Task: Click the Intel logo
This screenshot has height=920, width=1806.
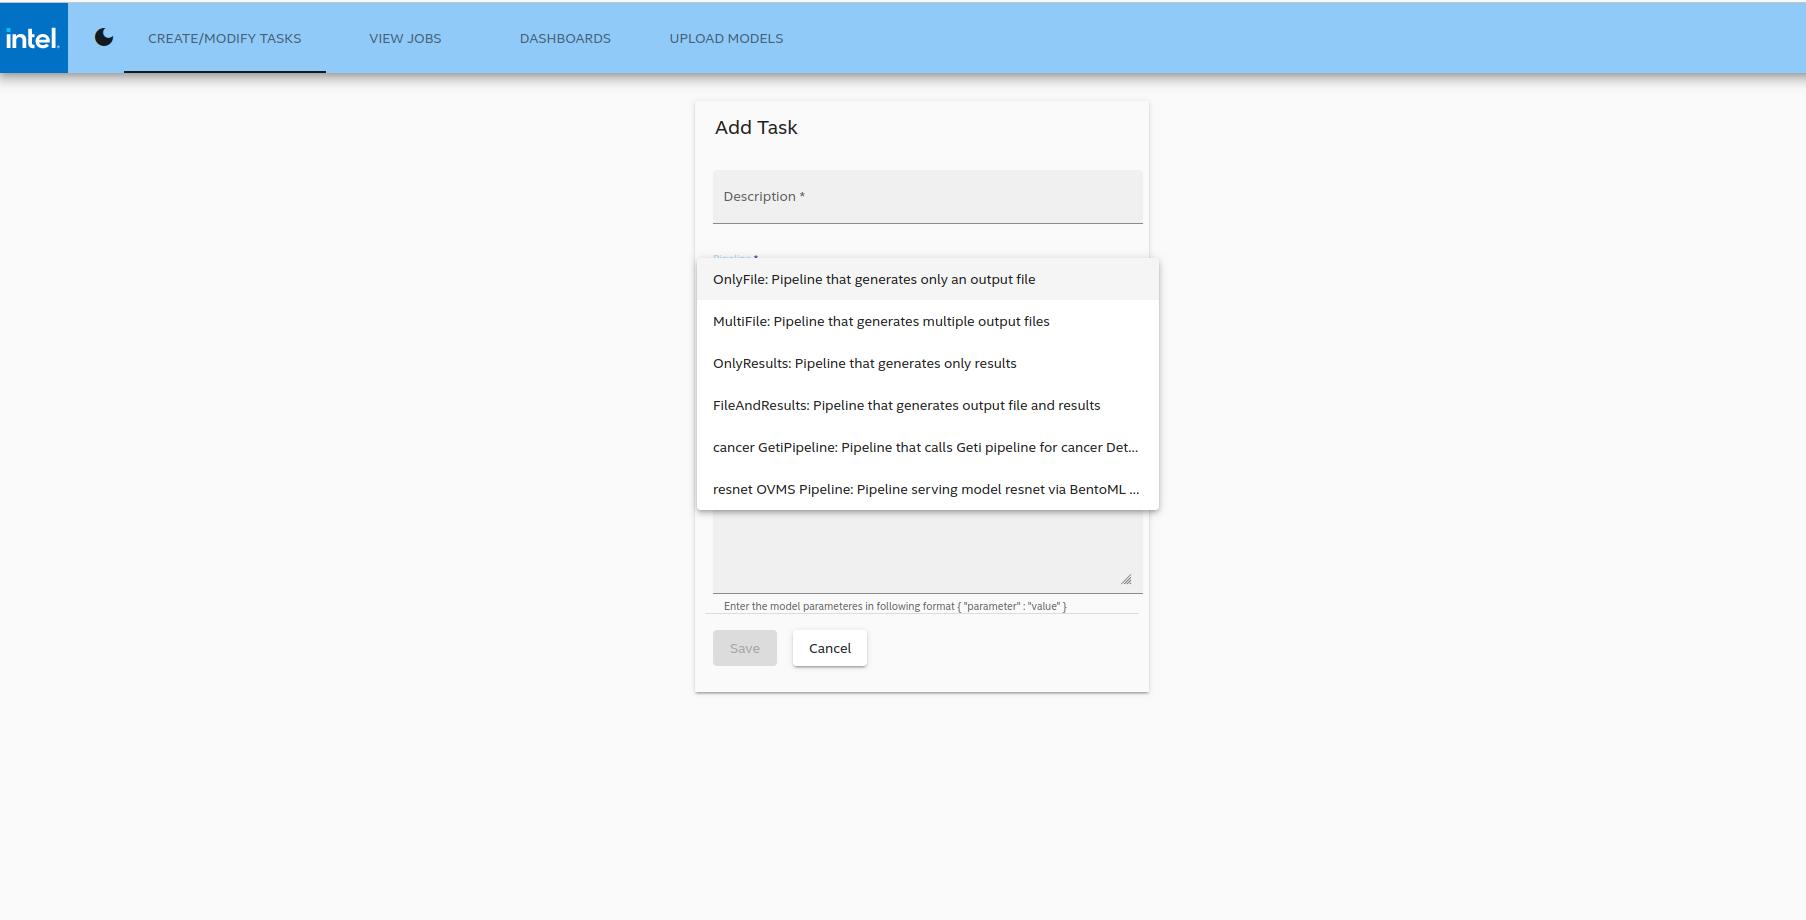Action: click(x=33, y=38)
